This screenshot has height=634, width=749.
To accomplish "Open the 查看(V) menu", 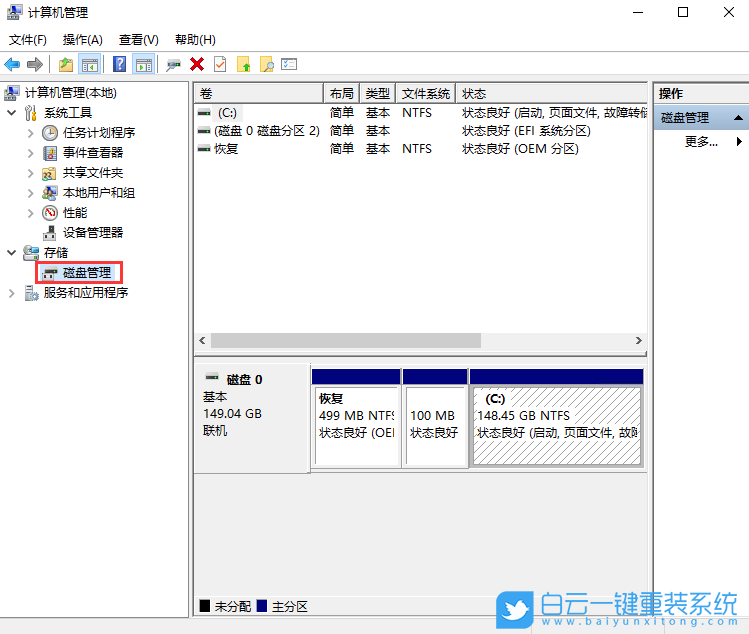I will pos(139,40).
